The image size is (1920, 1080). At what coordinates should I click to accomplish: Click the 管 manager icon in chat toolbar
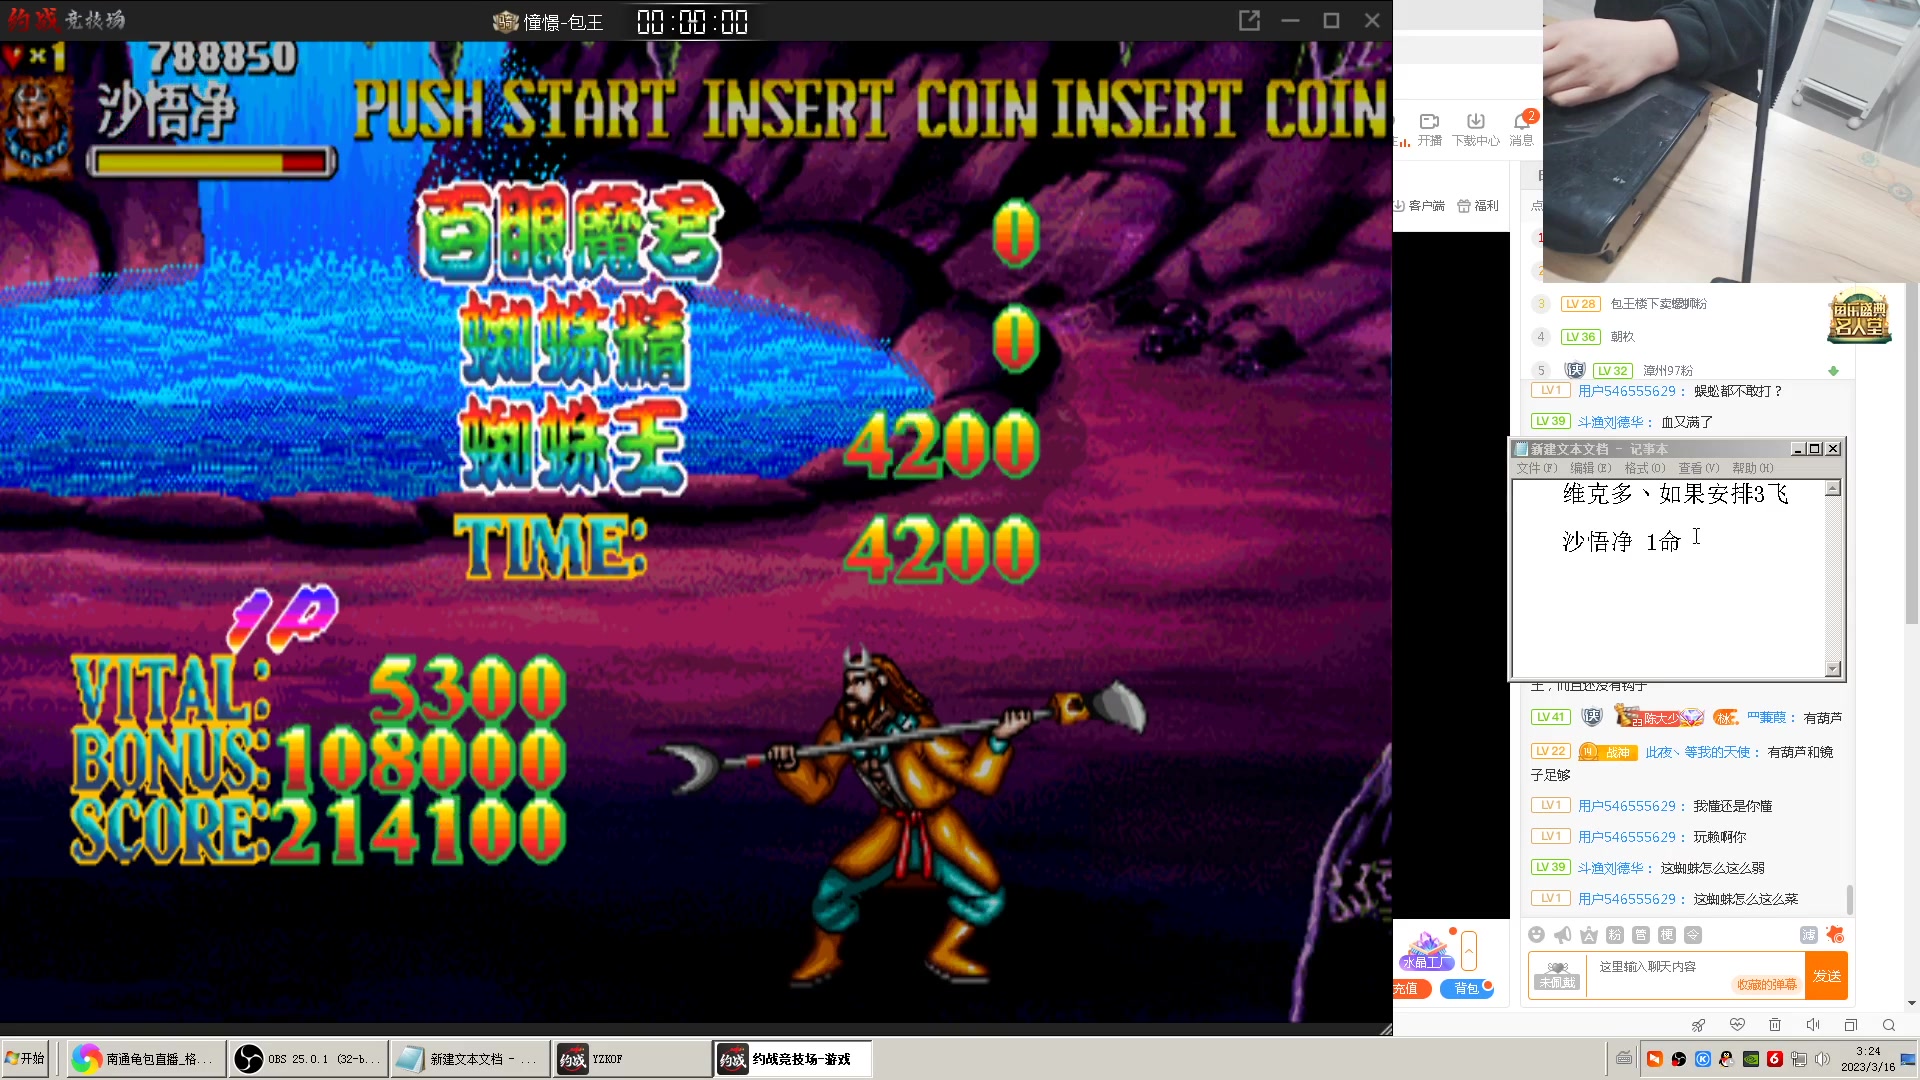click(x=1641, y=935)
